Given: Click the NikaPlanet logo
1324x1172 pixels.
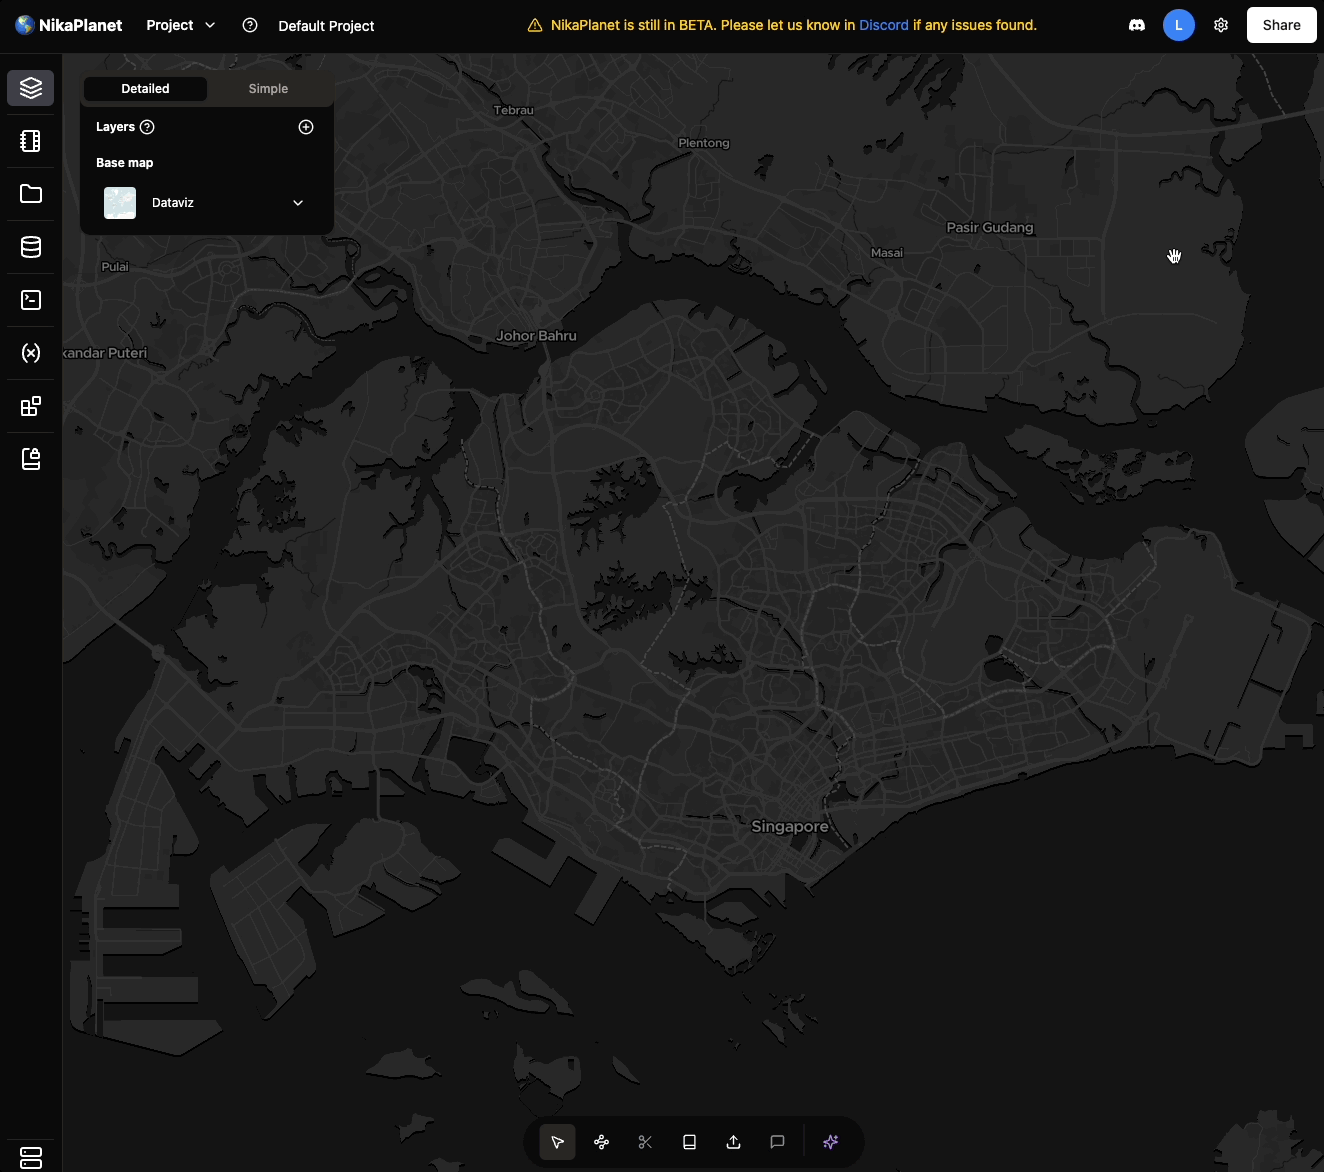Looking at the screenshot, I should point(68,25).
